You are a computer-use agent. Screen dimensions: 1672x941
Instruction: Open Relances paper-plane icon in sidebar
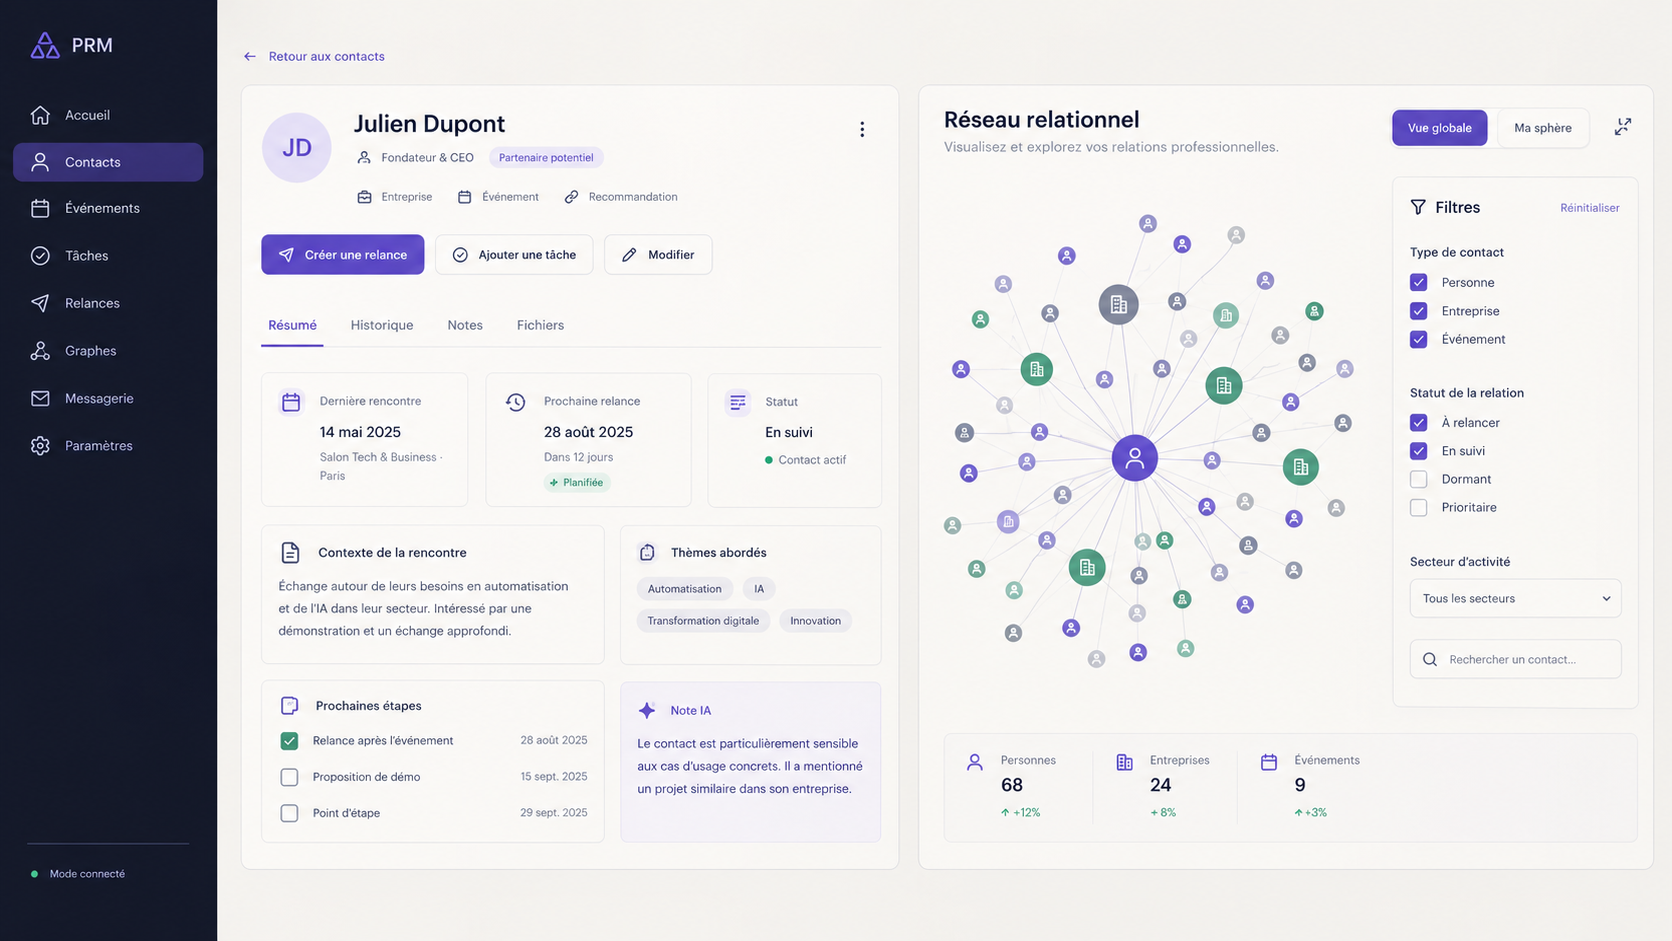40,303
